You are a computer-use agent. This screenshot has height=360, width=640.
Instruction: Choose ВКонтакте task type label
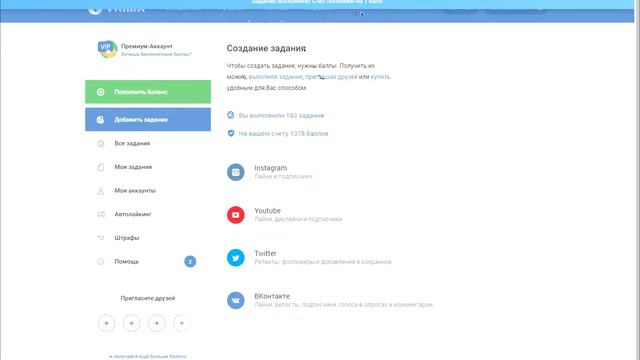pyautogui.click(x=272, y=296)
